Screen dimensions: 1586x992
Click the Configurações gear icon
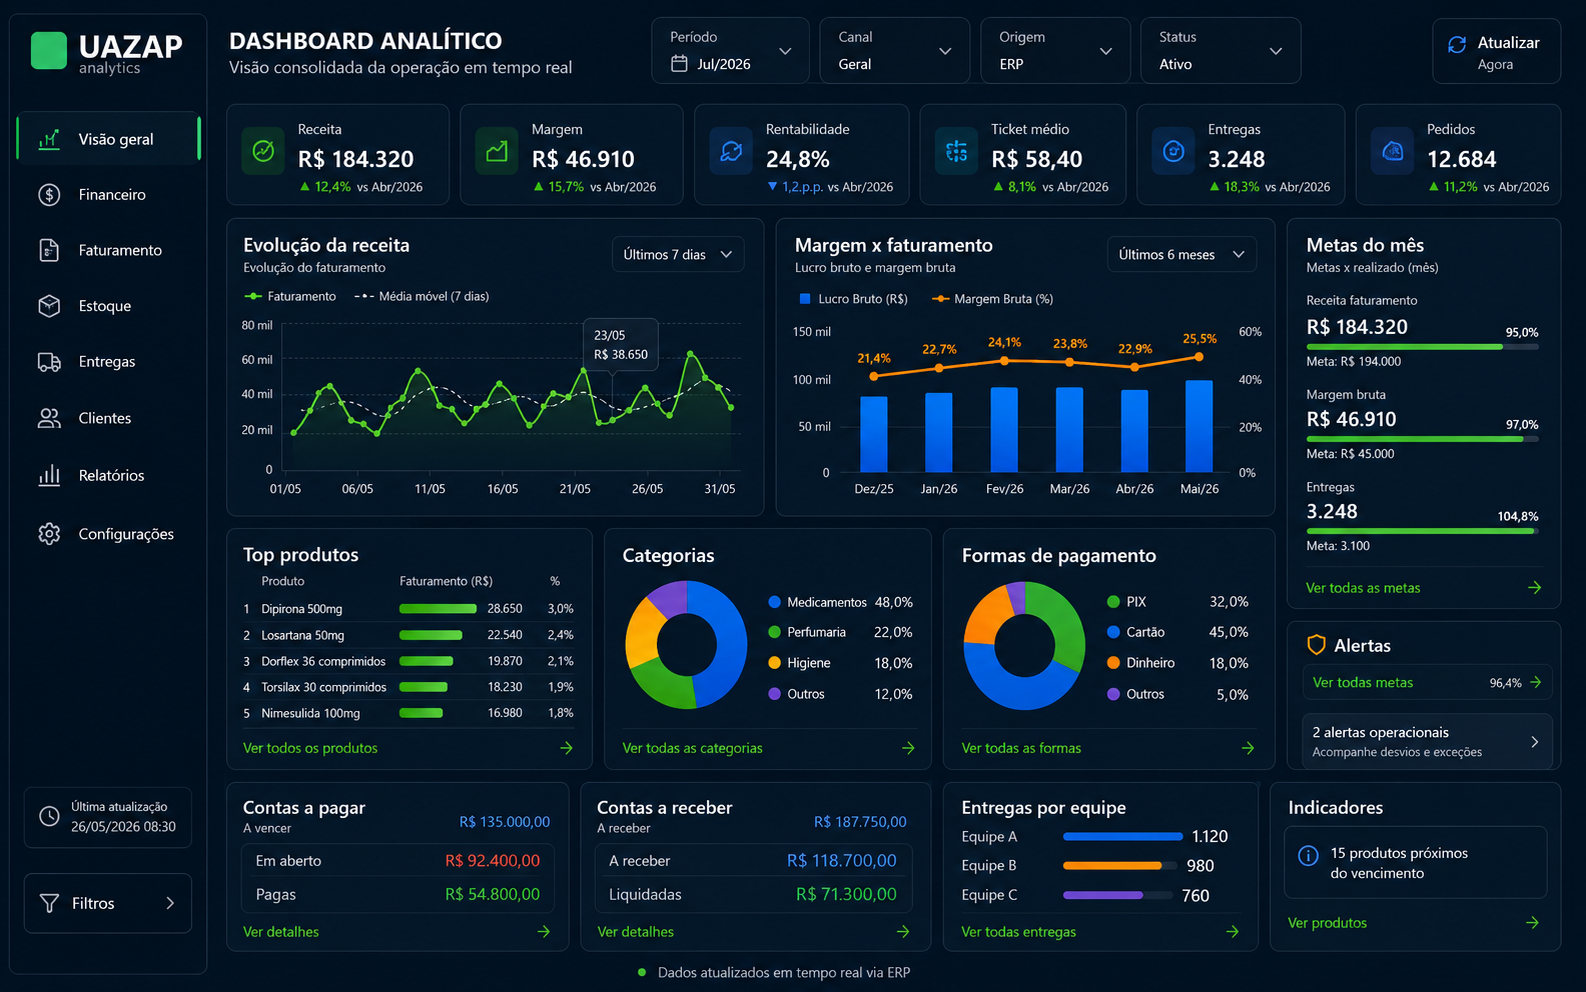click(x=49, y=534)
